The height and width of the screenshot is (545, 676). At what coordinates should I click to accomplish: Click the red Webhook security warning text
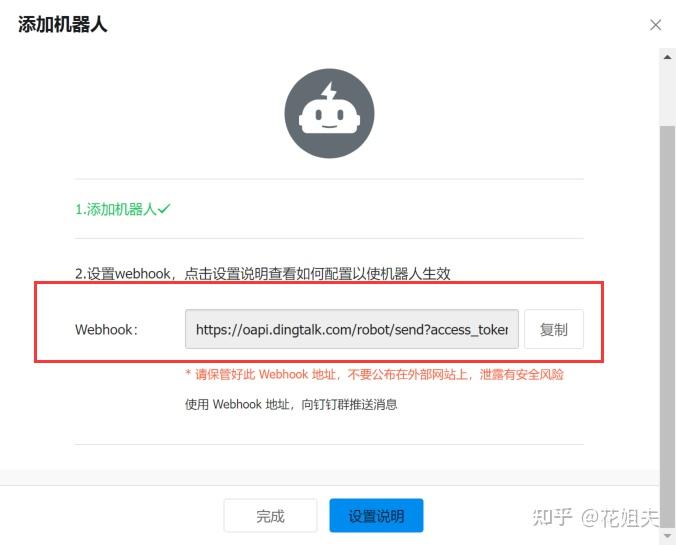tap(374, 374)
